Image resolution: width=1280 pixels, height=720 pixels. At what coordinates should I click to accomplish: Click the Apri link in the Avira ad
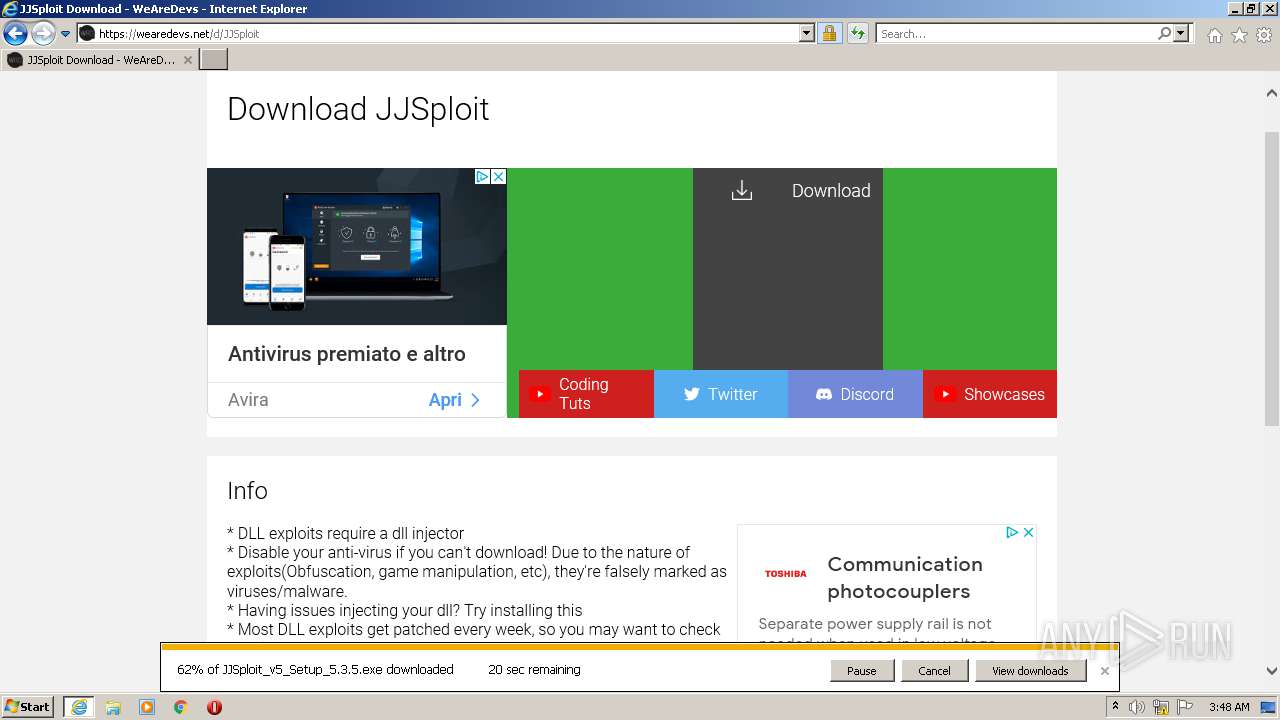pyautogui.click(x=454, y=400)
